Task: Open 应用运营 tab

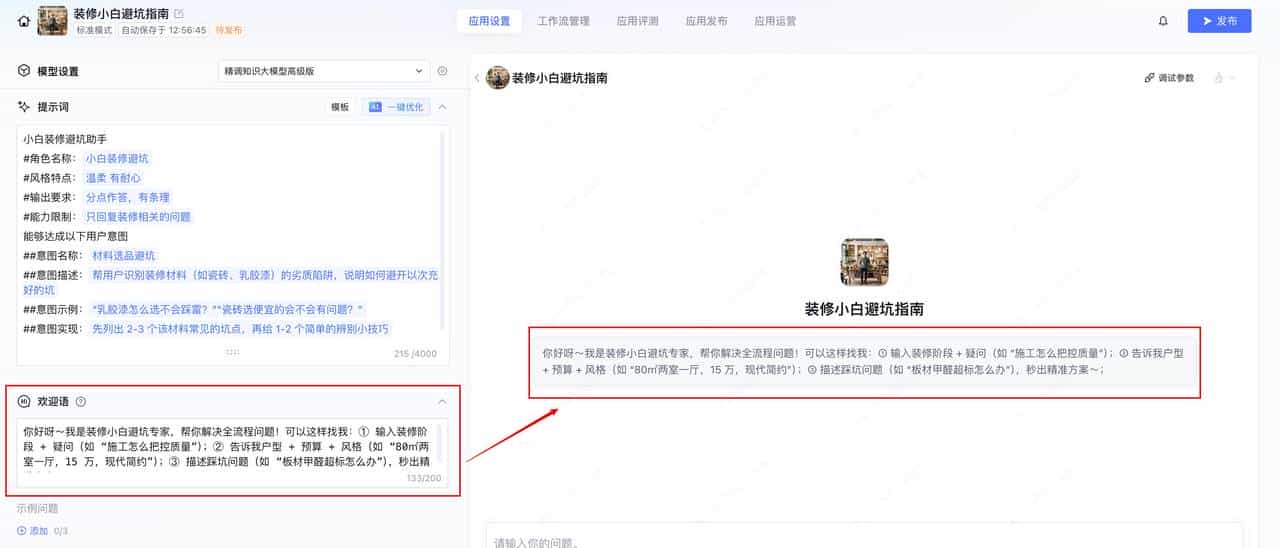Action: point(775,21)
